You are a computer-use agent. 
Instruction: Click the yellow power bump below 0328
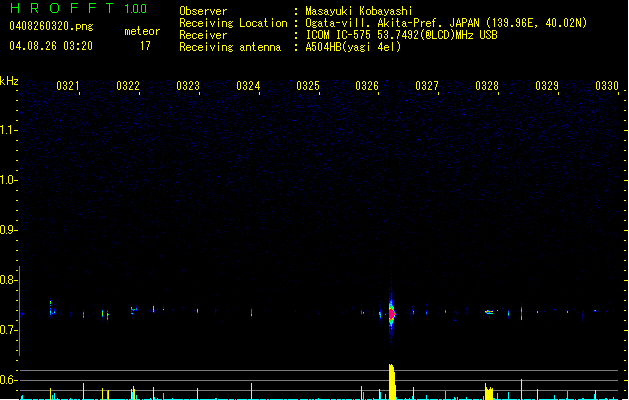point(489,392)
